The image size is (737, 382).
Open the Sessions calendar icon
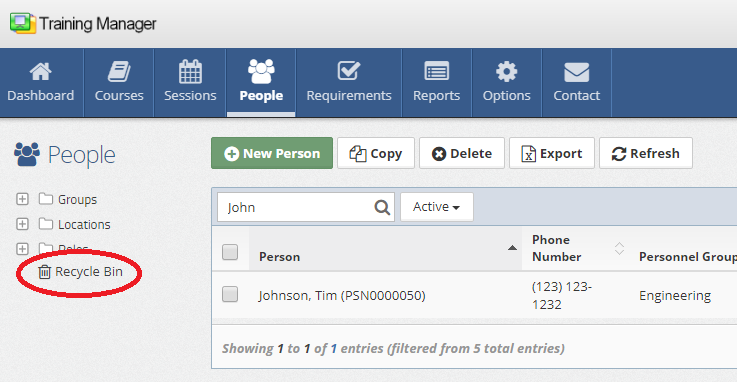click(190, 72)
